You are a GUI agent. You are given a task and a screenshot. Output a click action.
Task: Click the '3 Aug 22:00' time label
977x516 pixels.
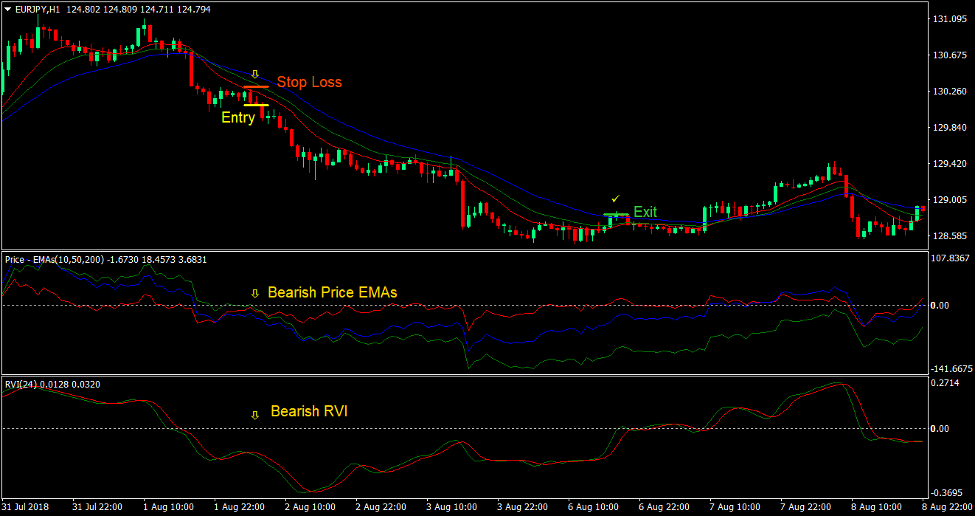tap(523, 507)
